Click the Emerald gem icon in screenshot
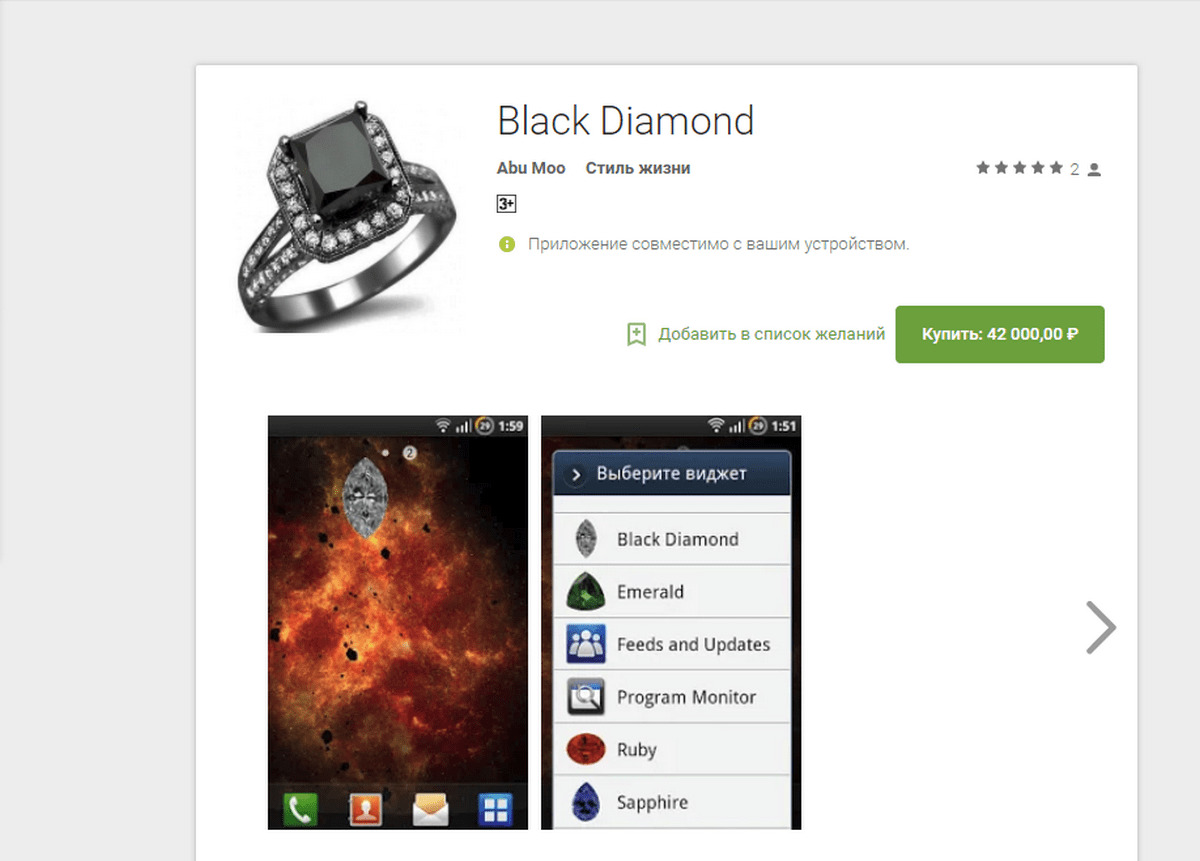This screenshot has height=861, width=1200. 586,592
